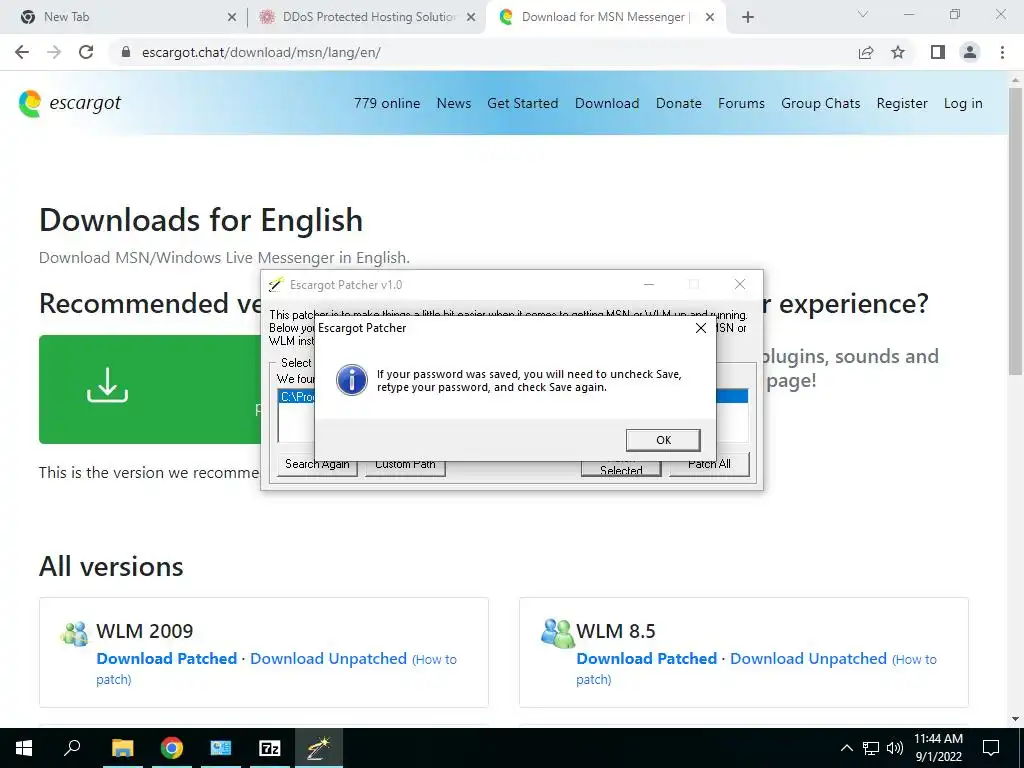Viewport: 1024px width, 768px height.
Task: Click Custom Path in Patcher window
Action: point(405,466)
